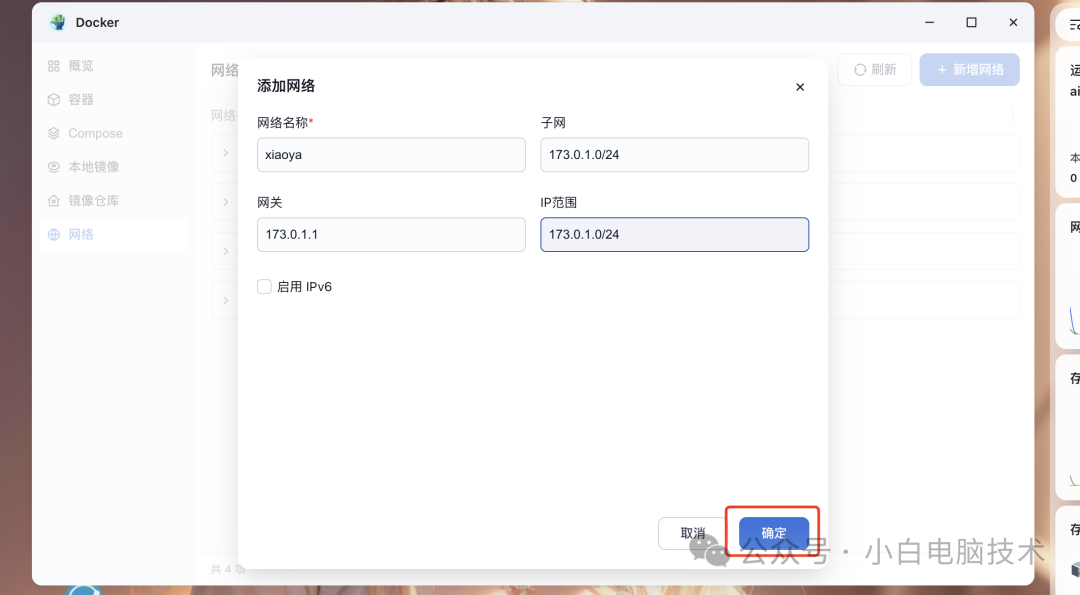Enable the 启用 IPv6 checkbox
1080x595 pixels.
(264, 286)
